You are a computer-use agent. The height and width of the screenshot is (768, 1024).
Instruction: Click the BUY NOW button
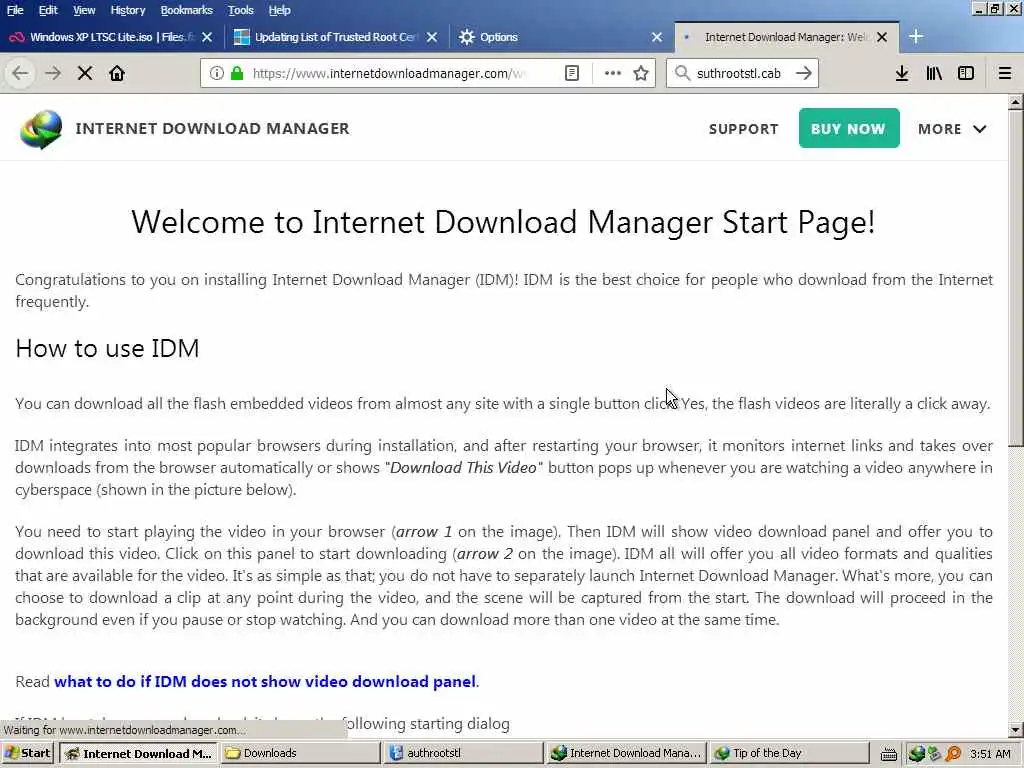tap(848, 128)
